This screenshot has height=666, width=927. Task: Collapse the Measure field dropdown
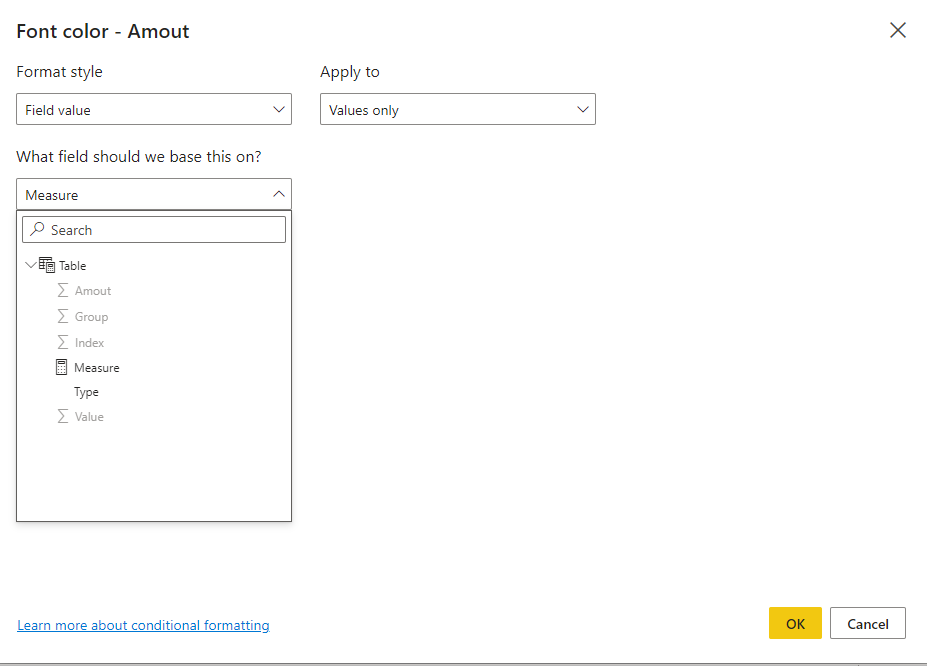154,194
